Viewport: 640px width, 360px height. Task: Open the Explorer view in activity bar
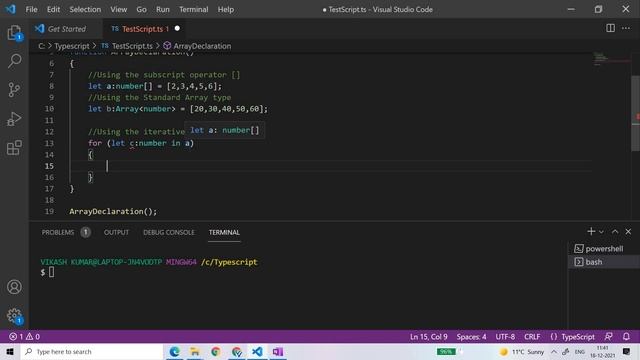[x=14, y=33]
